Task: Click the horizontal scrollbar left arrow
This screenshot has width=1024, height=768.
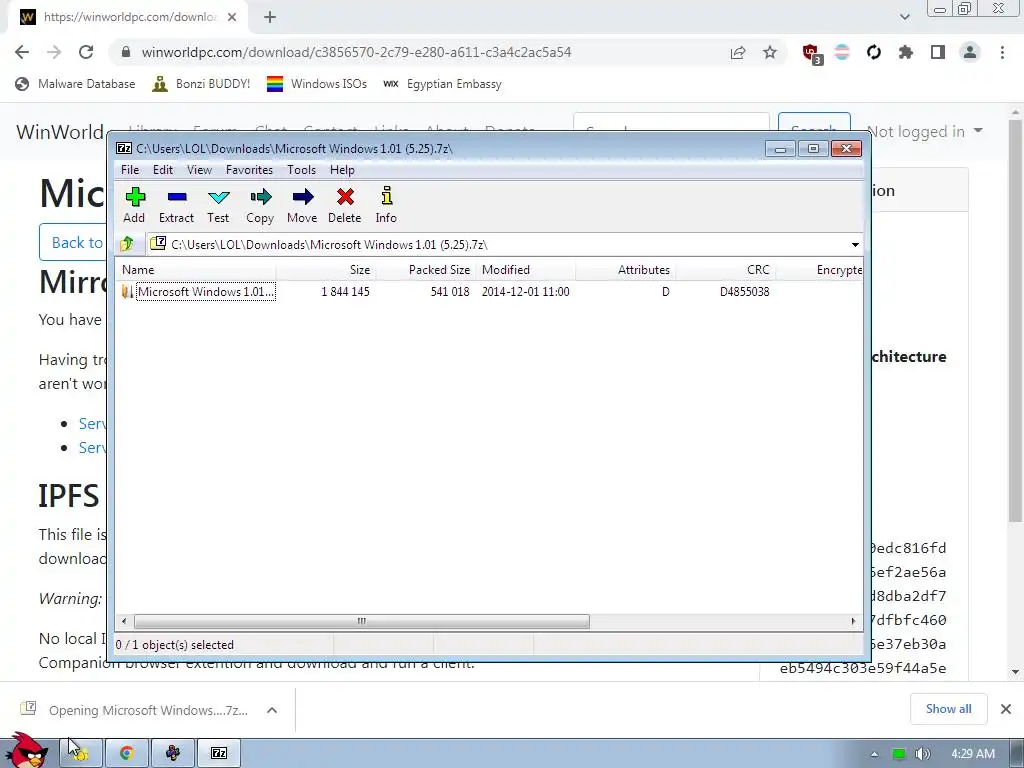Action: (x=124, y=621)
